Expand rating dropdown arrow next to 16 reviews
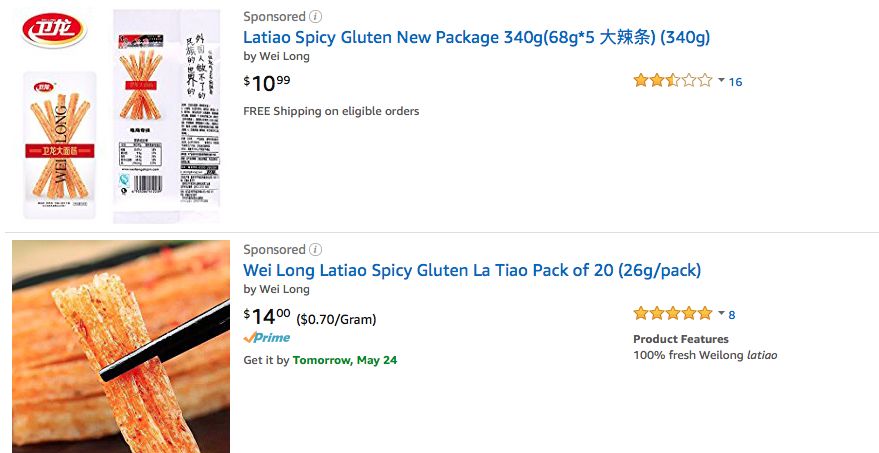879x453 pixels. (721, 81)
